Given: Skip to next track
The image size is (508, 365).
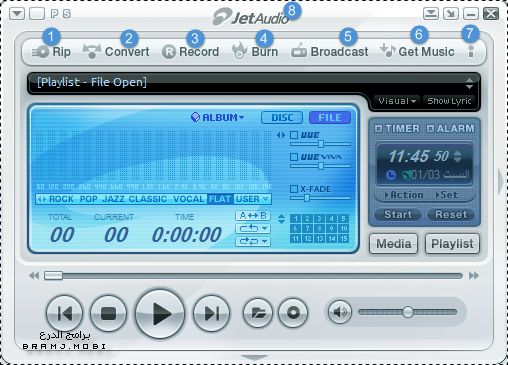Looking at the screenshot, I should tap(211, 313).
